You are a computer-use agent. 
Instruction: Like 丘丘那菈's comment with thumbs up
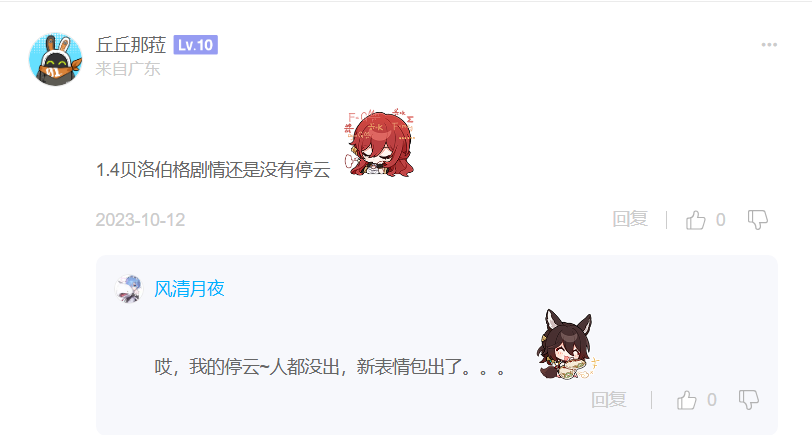click(695, 220)
